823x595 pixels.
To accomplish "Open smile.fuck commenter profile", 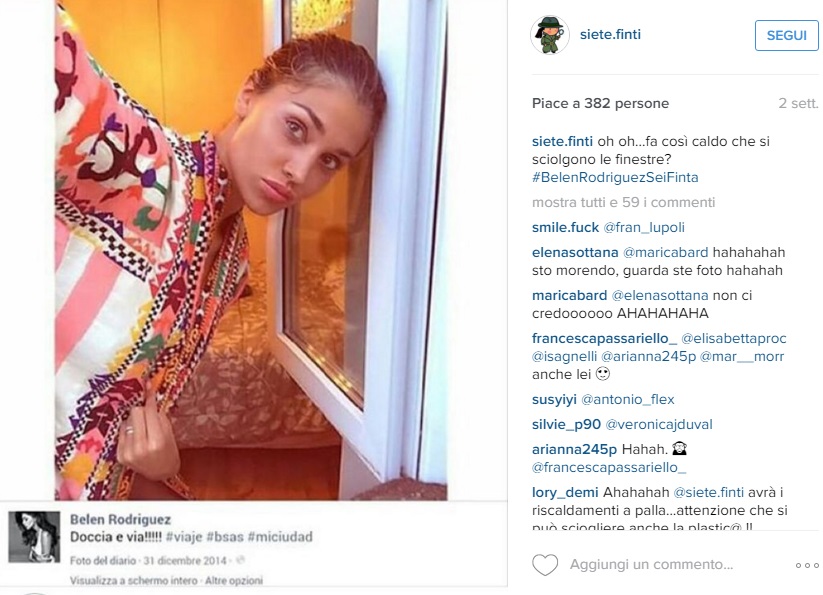I will pyautogui.click(x=565, y=228).
